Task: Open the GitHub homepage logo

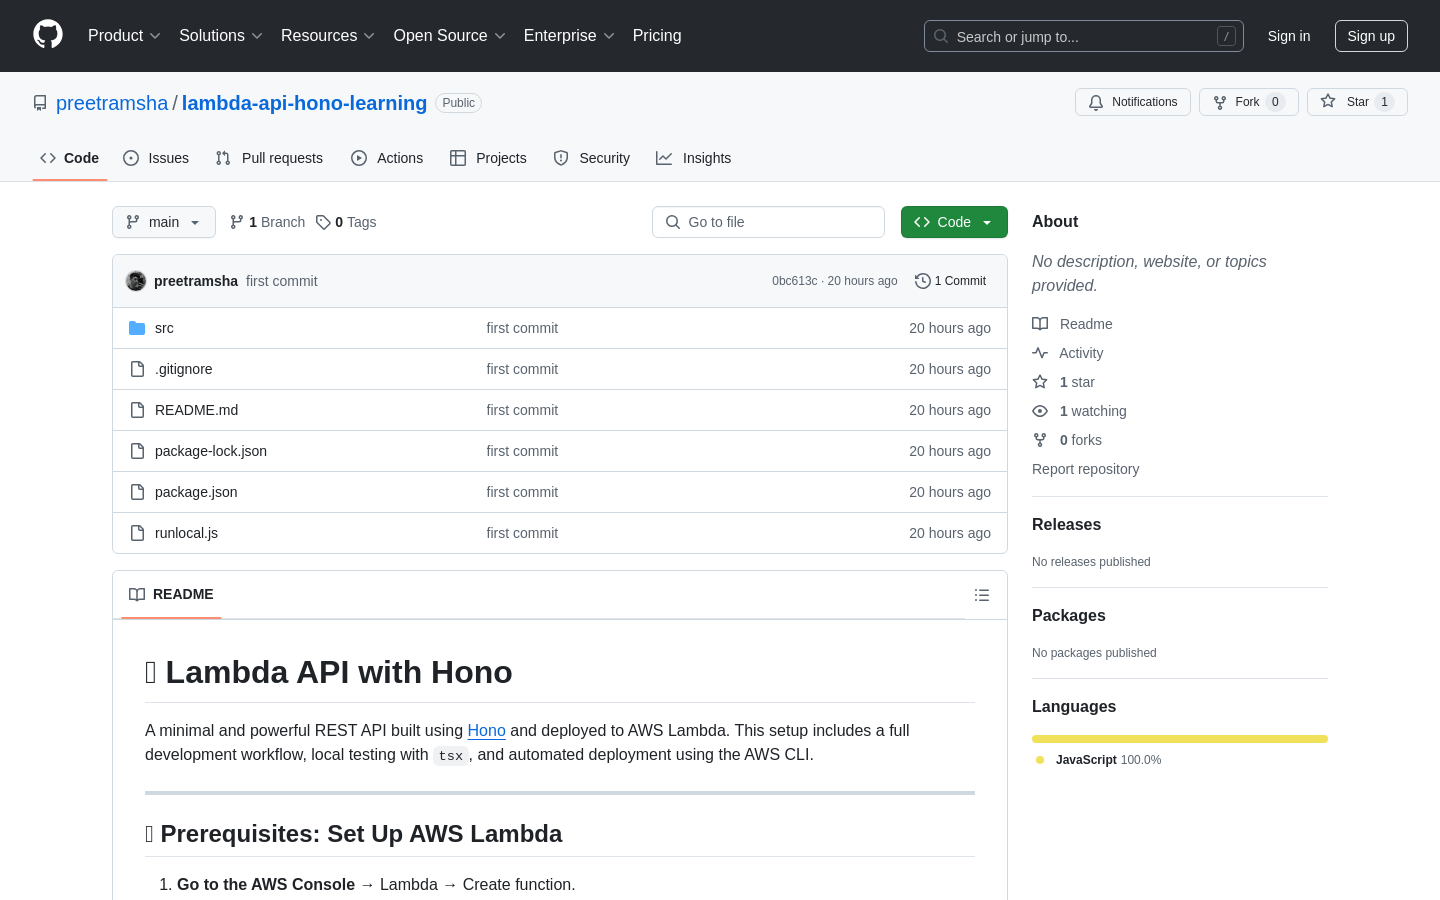Action: click(48, 35)
